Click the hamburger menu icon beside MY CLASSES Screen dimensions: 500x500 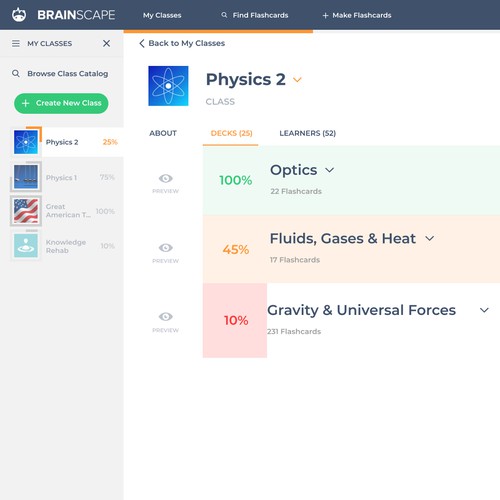click(x=16, y=43)
